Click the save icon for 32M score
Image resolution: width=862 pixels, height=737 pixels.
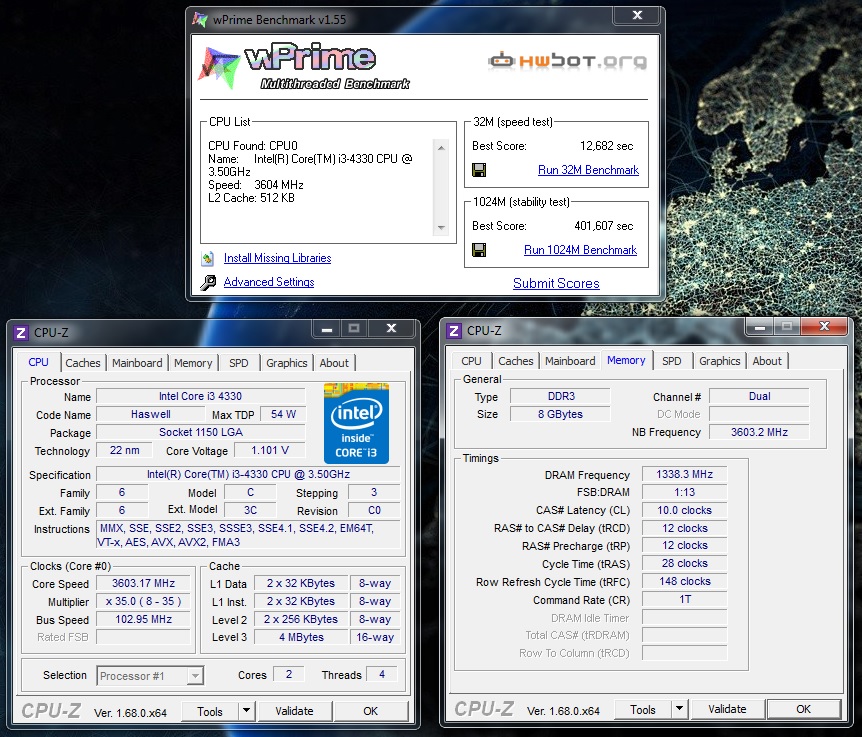[479, 170]
